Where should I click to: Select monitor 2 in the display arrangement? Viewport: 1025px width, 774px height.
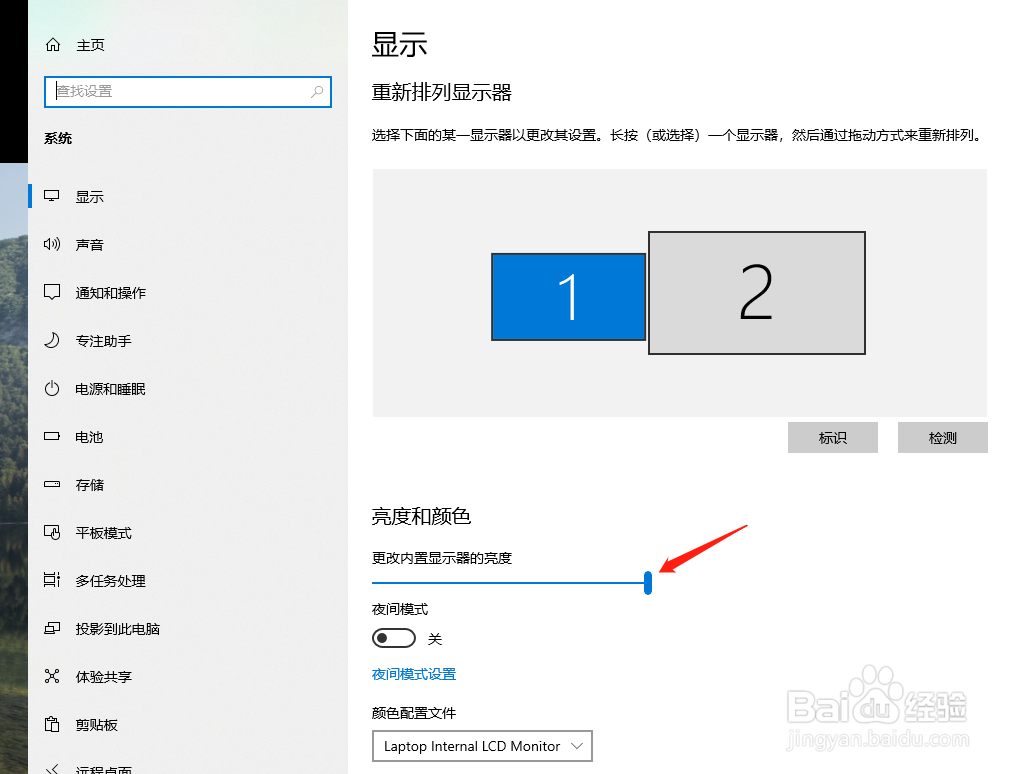pos(756,292)
